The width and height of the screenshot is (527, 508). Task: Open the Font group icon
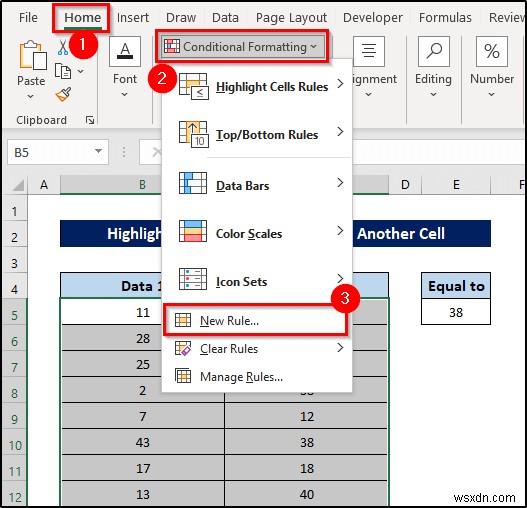click(x=125, y=51)
